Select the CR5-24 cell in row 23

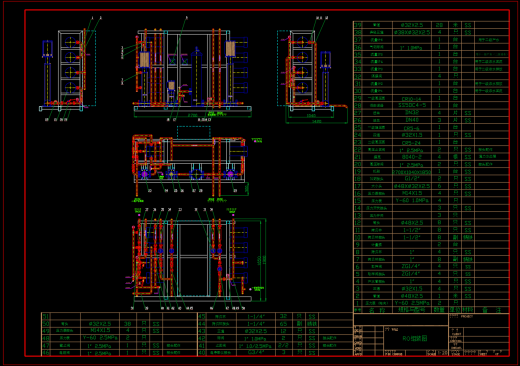tap(411, 142)
